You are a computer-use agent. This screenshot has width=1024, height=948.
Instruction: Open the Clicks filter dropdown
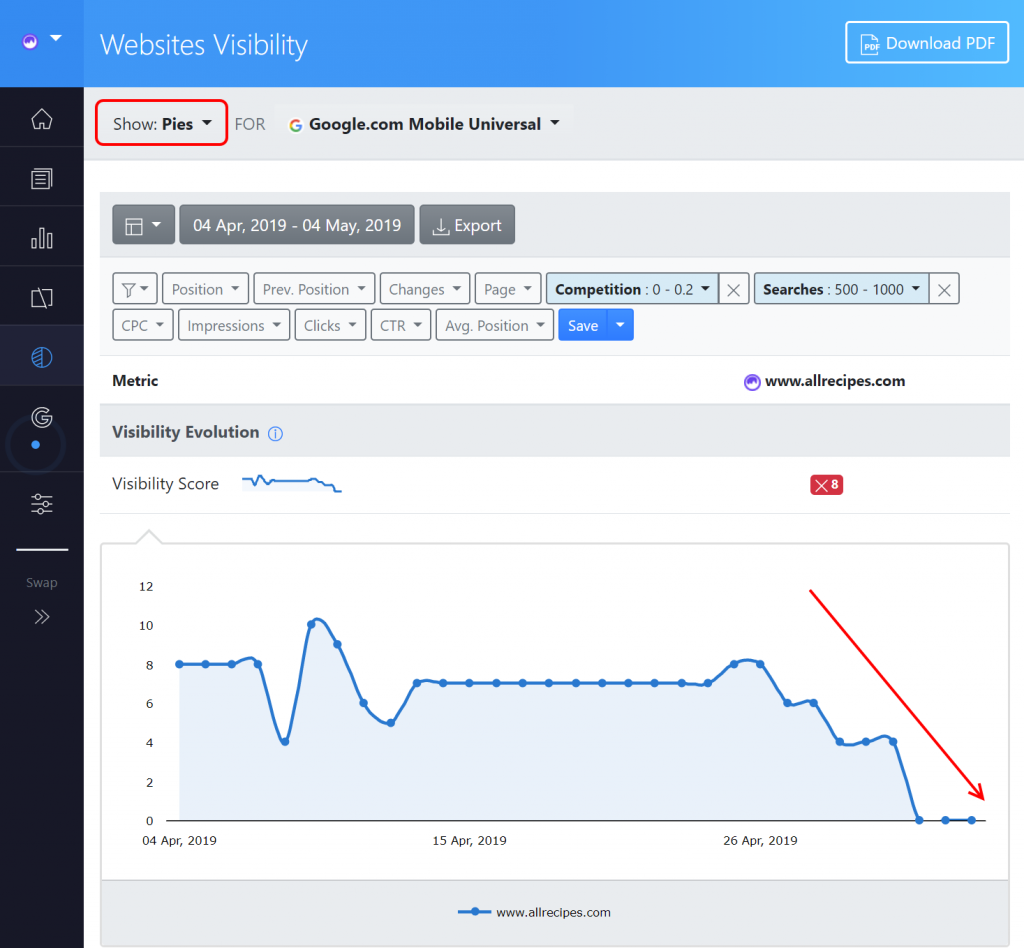330,325
